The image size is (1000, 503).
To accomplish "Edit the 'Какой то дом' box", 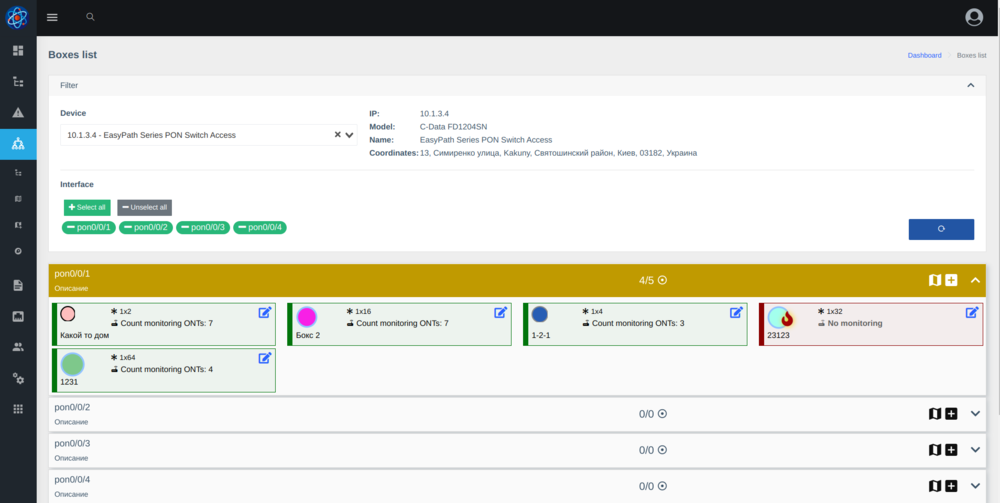I will point(265,313).
